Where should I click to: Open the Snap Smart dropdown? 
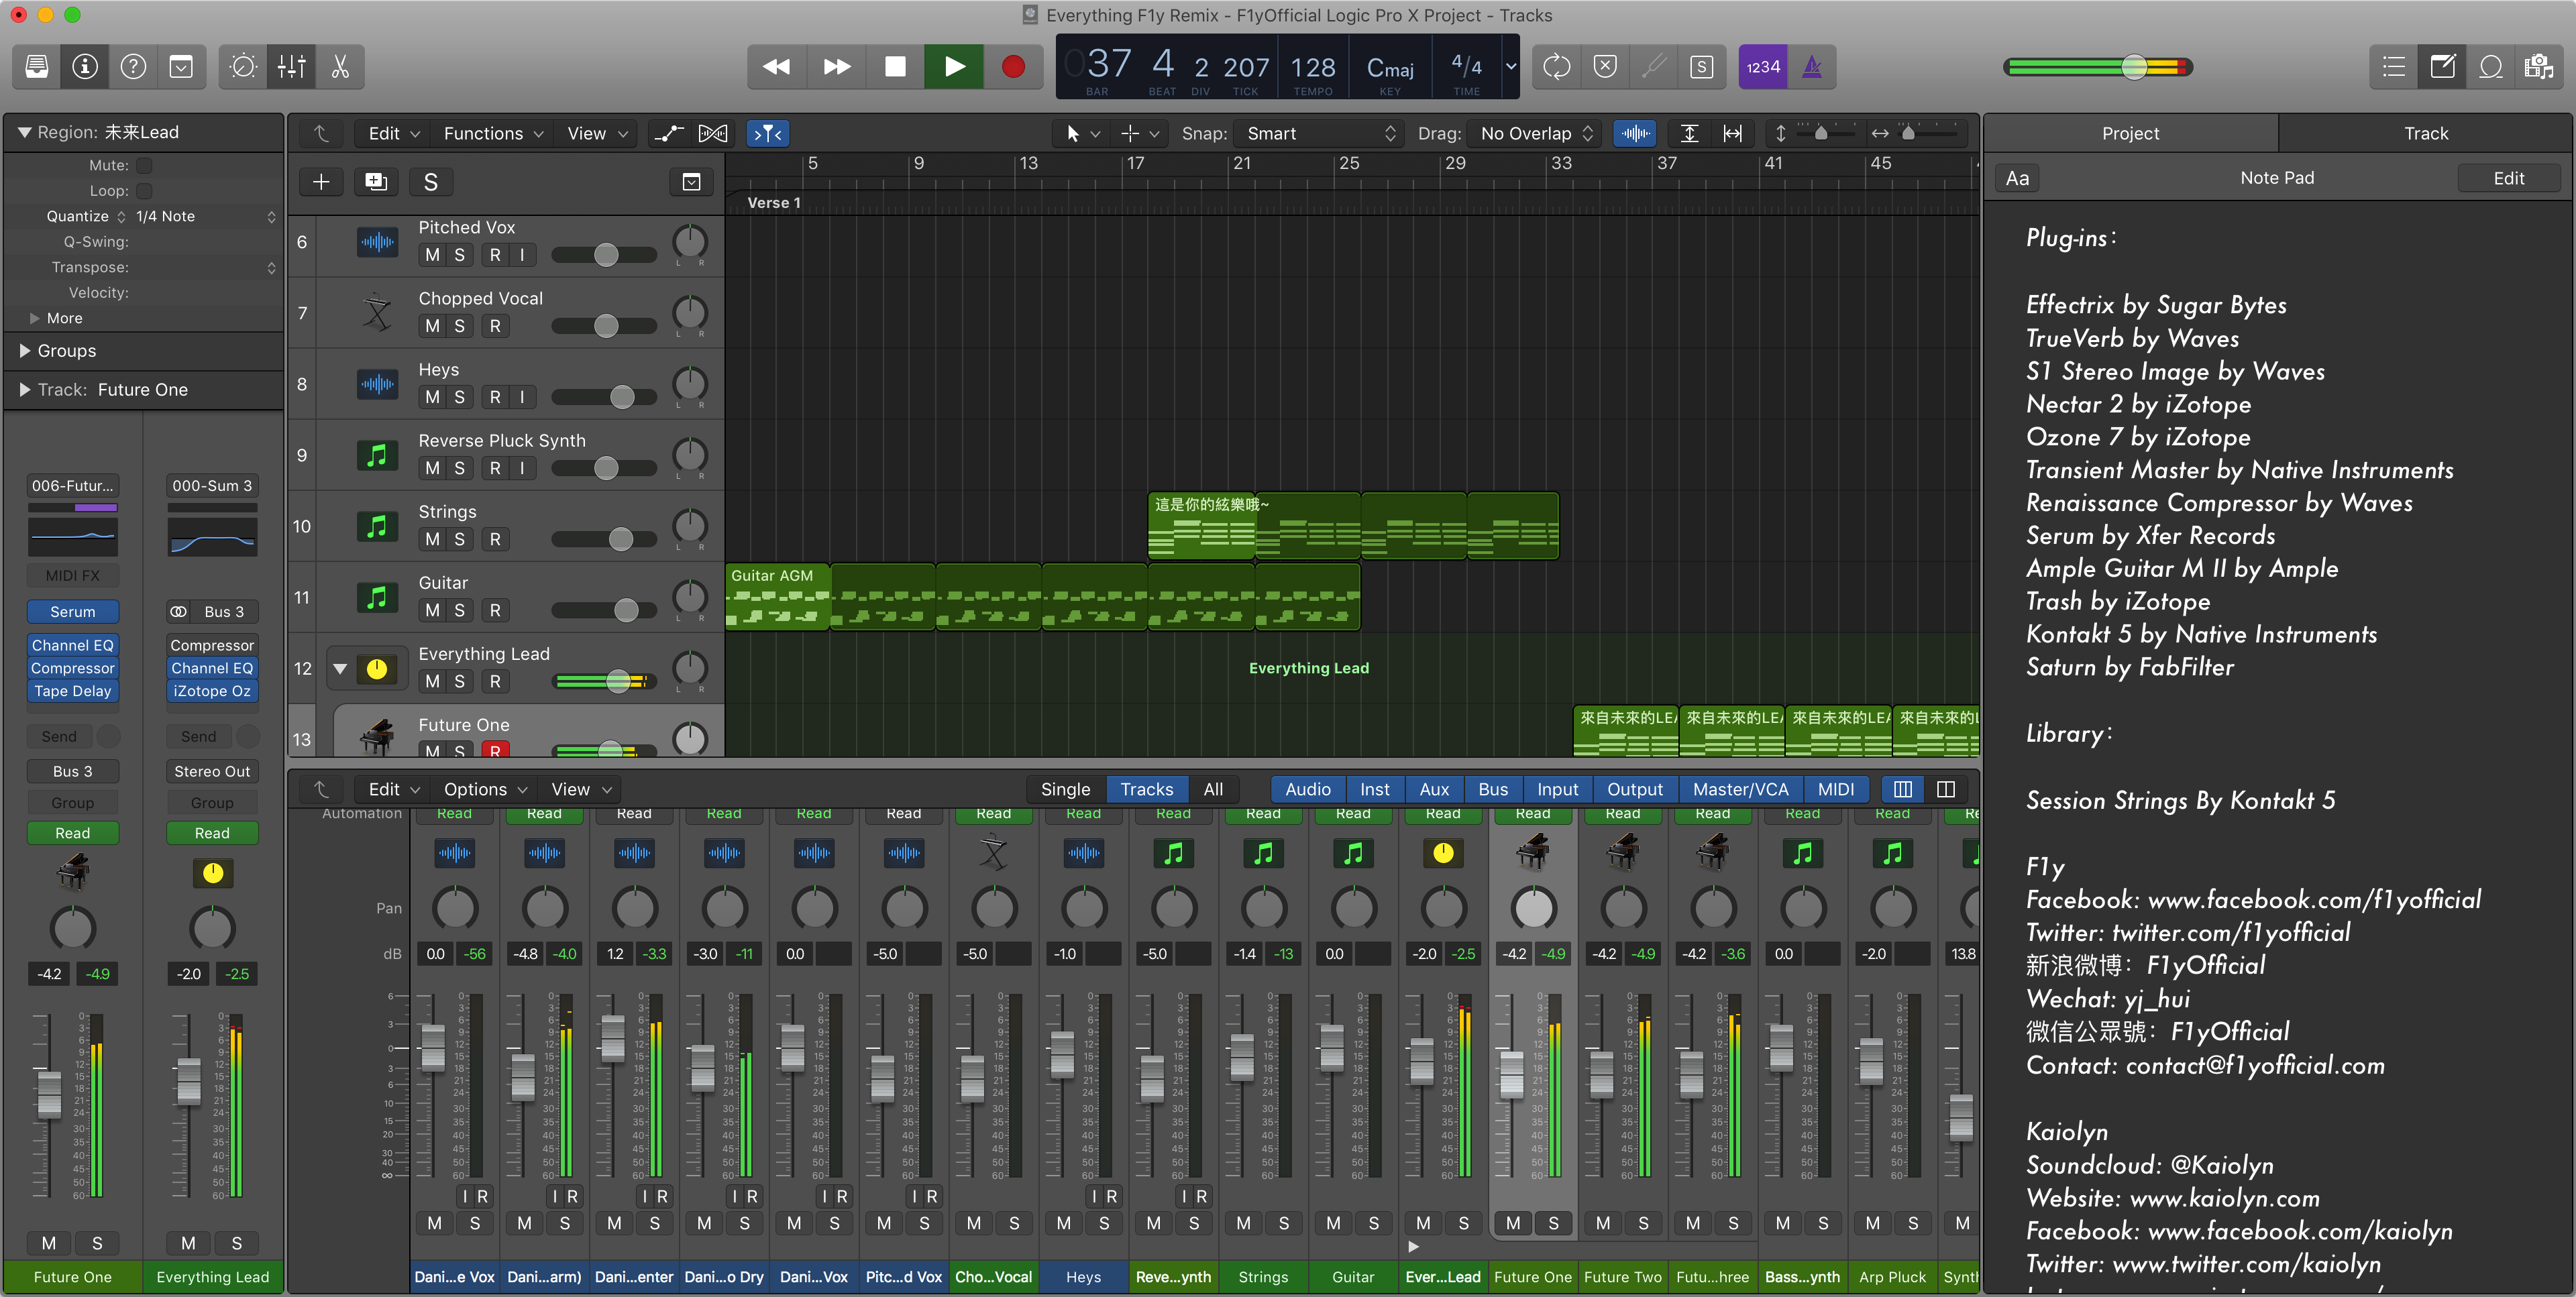click(1319, 133)
